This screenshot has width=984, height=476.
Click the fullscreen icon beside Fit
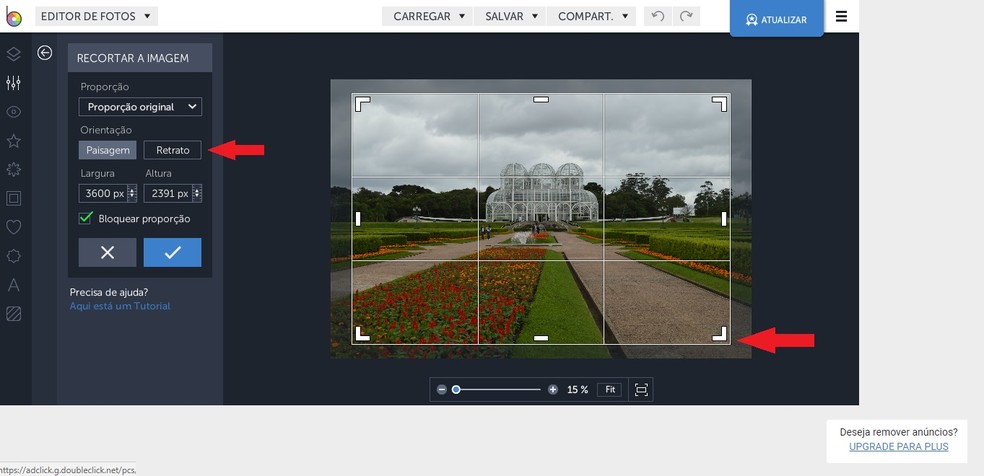point(641,389)
